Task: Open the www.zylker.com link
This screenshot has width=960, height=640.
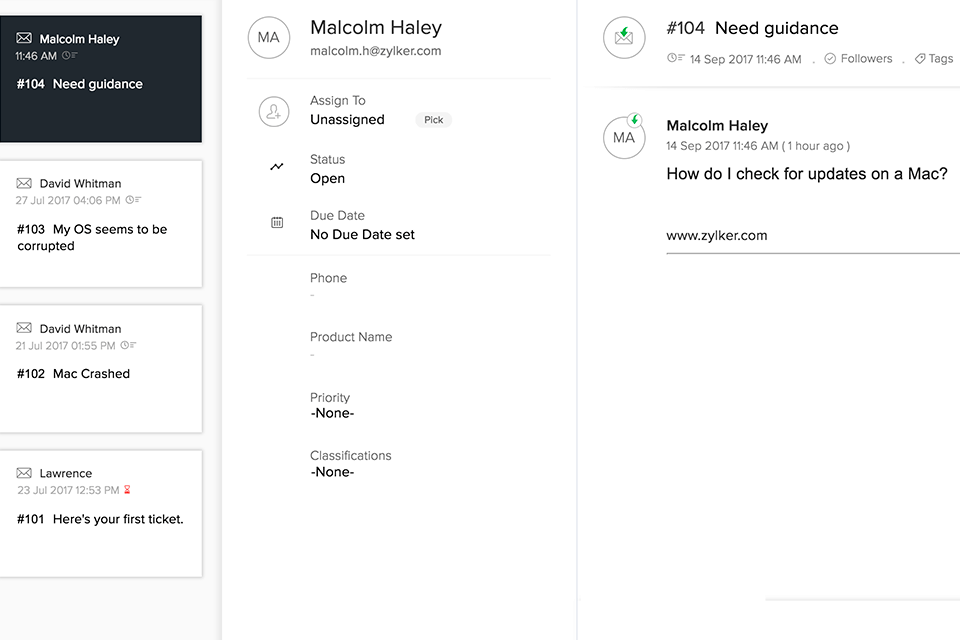Action: (x=717, y=235)
